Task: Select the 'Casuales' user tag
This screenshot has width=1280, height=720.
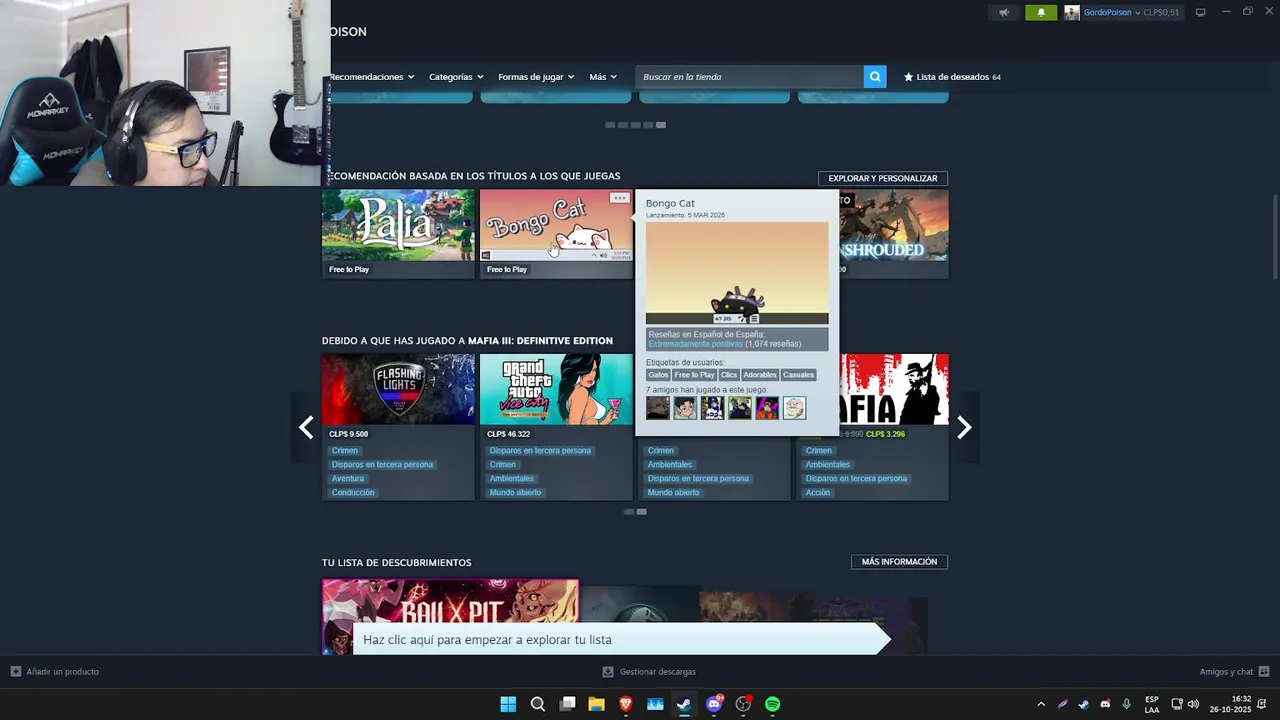Action: tap(798, 375)
